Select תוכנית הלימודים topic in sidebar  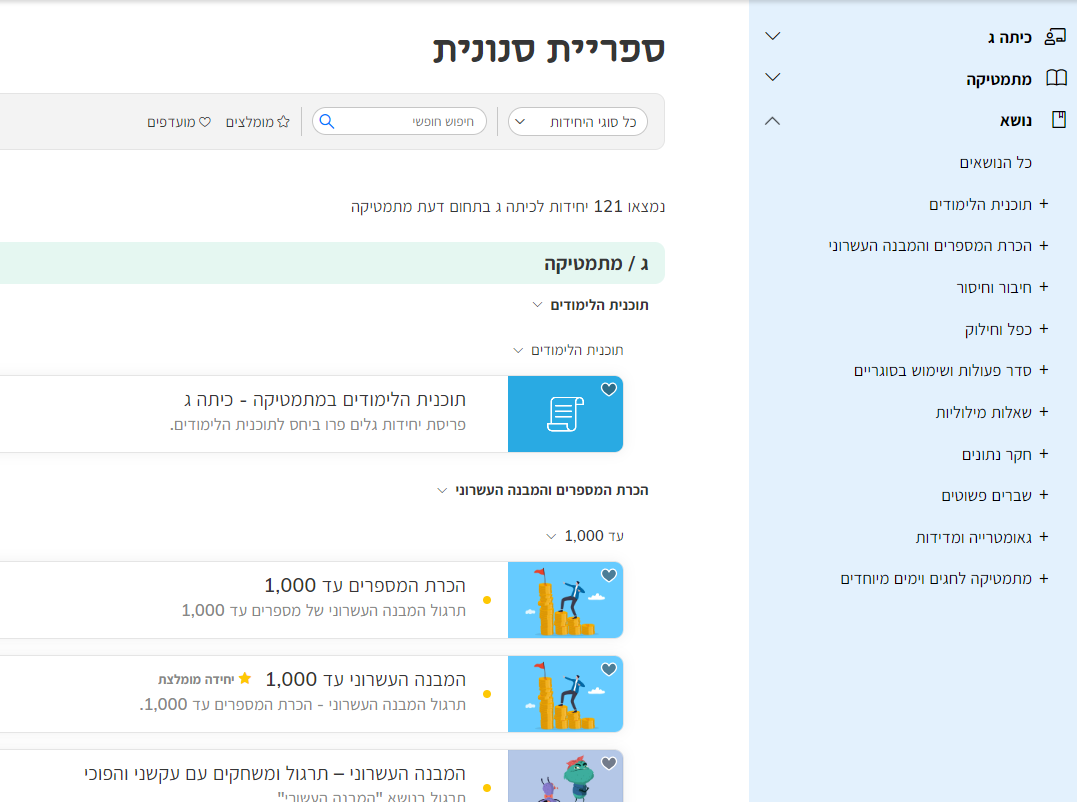(980, 205)
